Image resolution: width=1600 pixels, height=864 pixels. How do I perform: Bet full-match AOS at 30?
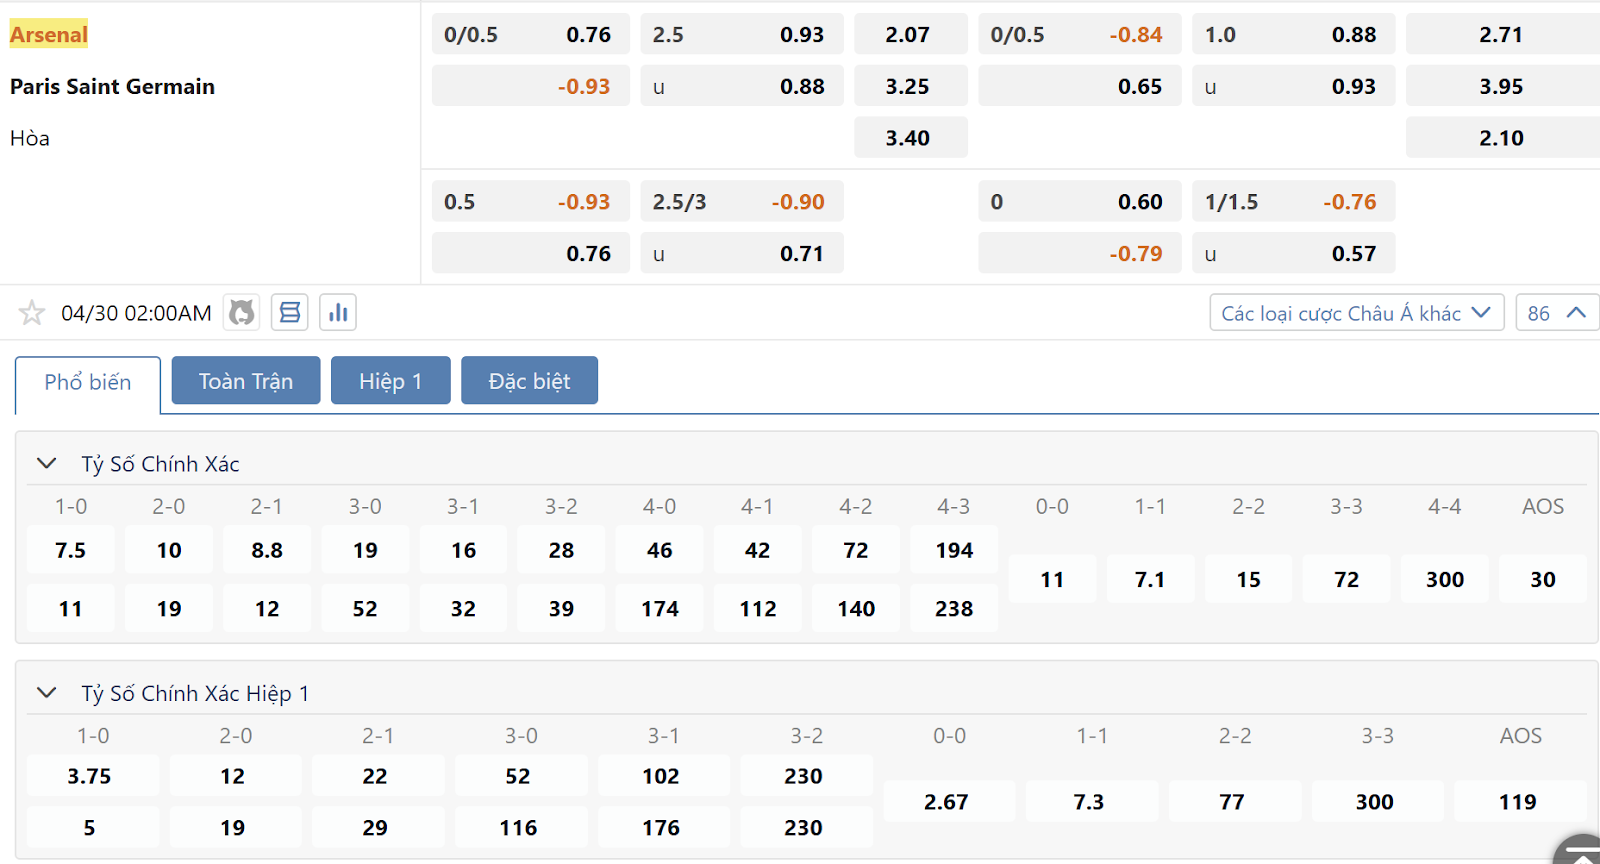(1543, 579)
